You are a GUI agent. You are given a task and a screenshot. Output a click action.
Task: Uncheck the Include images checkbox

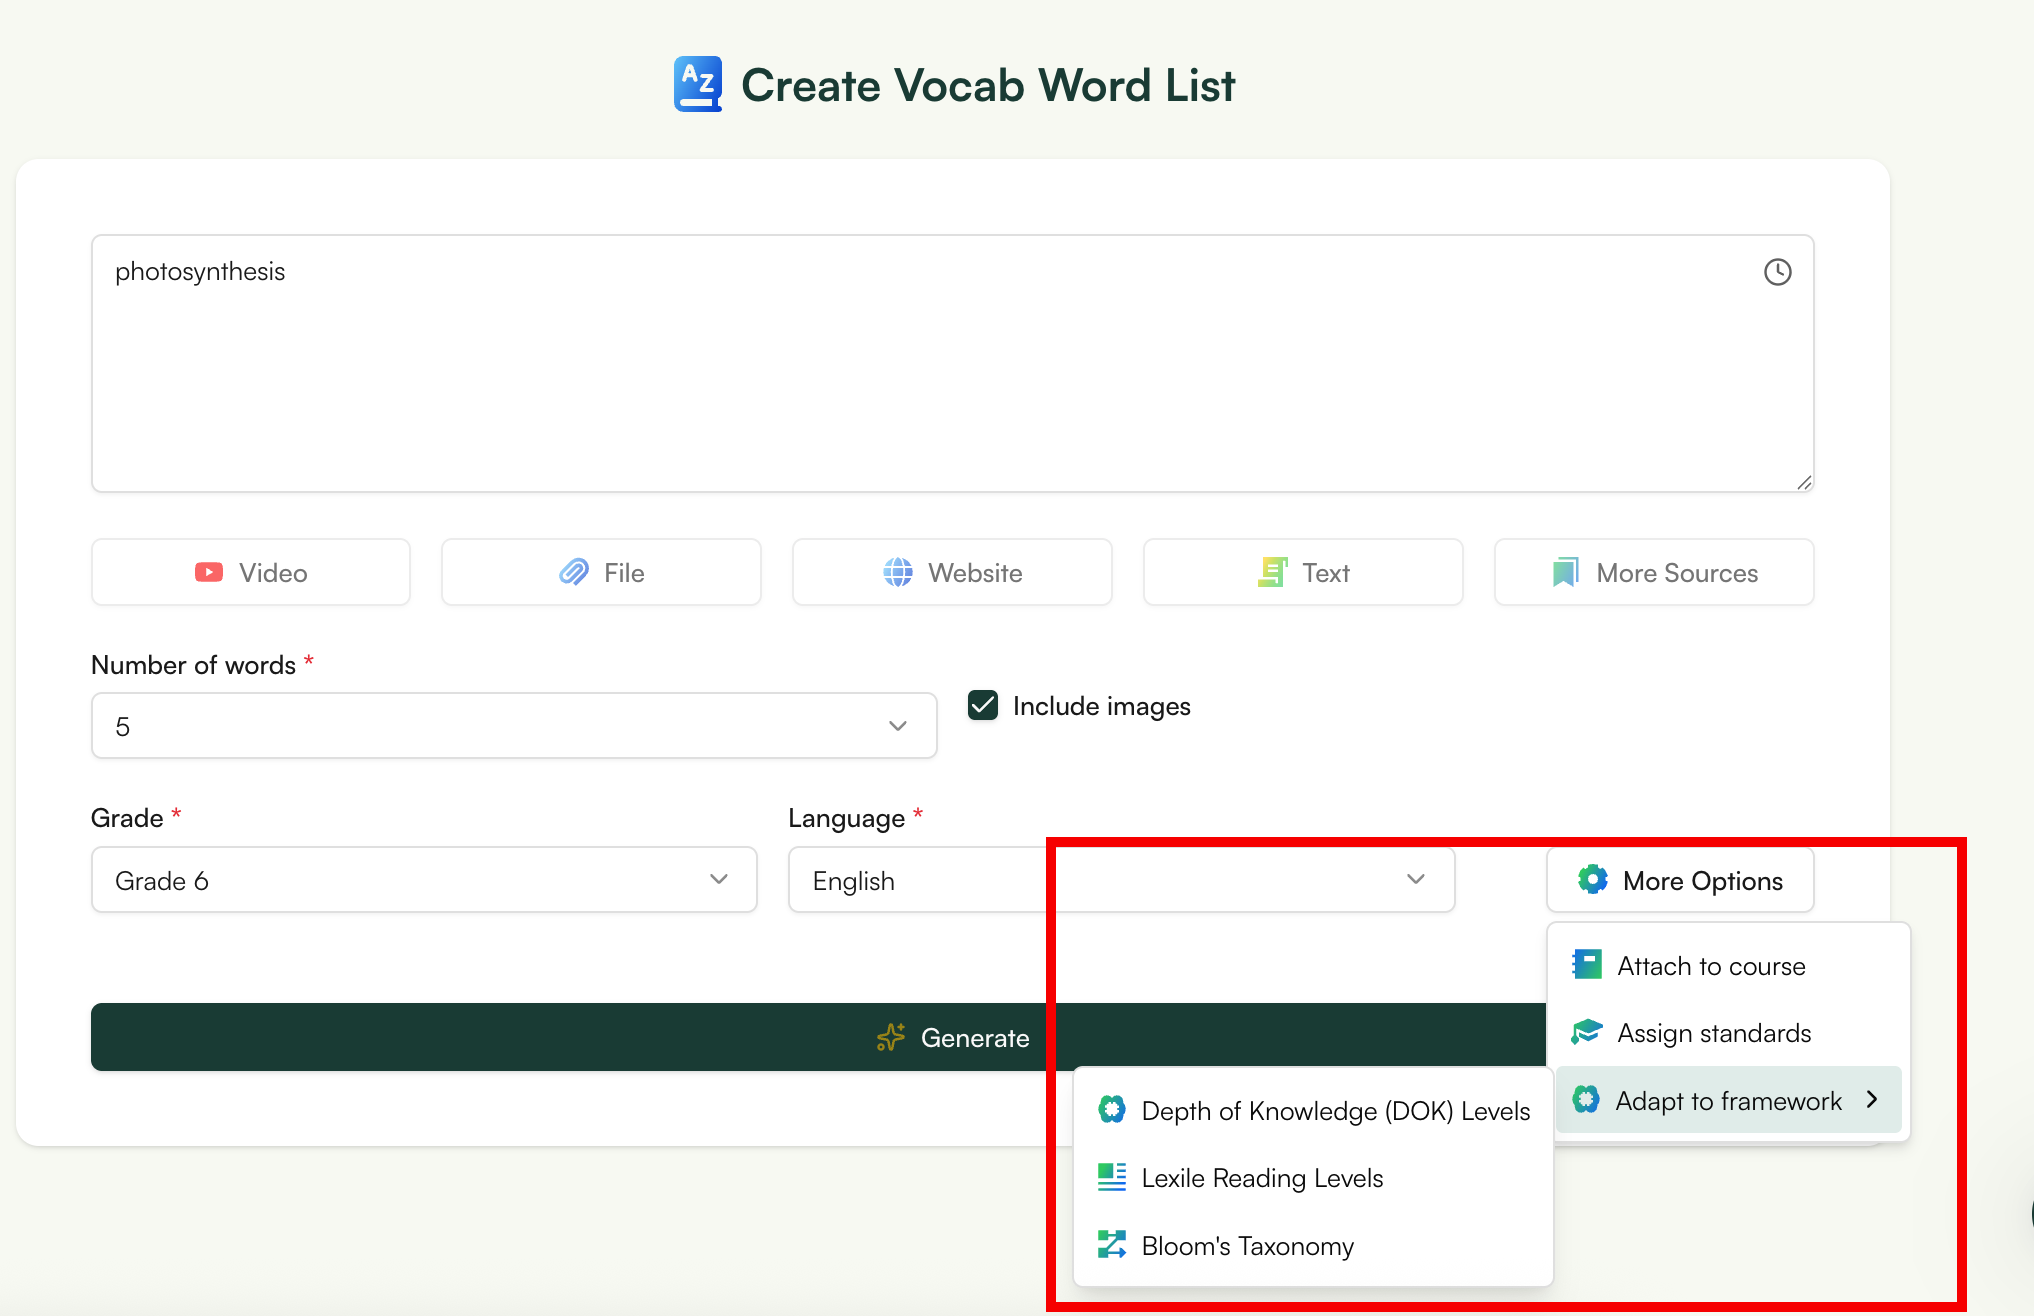coord(982,705)
